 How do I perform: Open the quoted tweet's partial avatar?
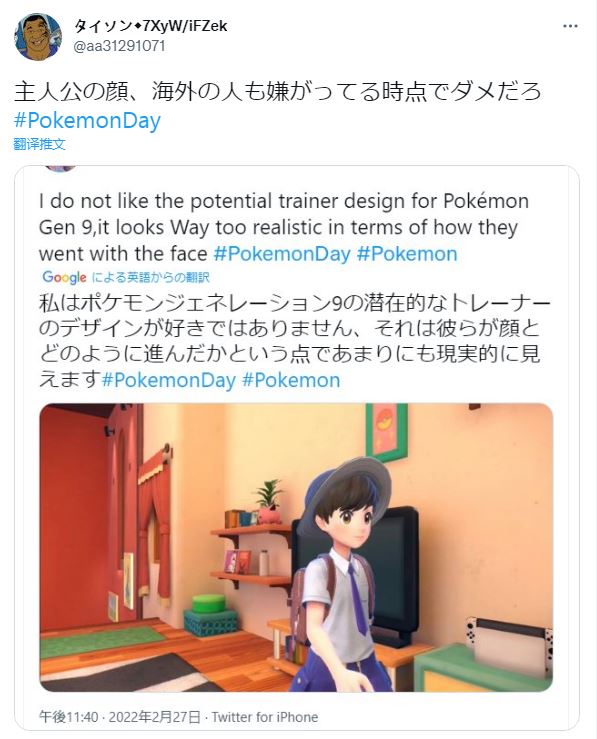[60, 168]
